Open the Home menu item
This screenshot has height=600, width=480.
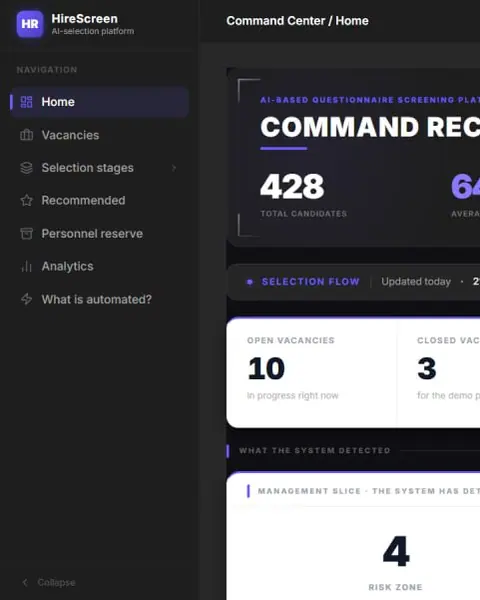100,102
